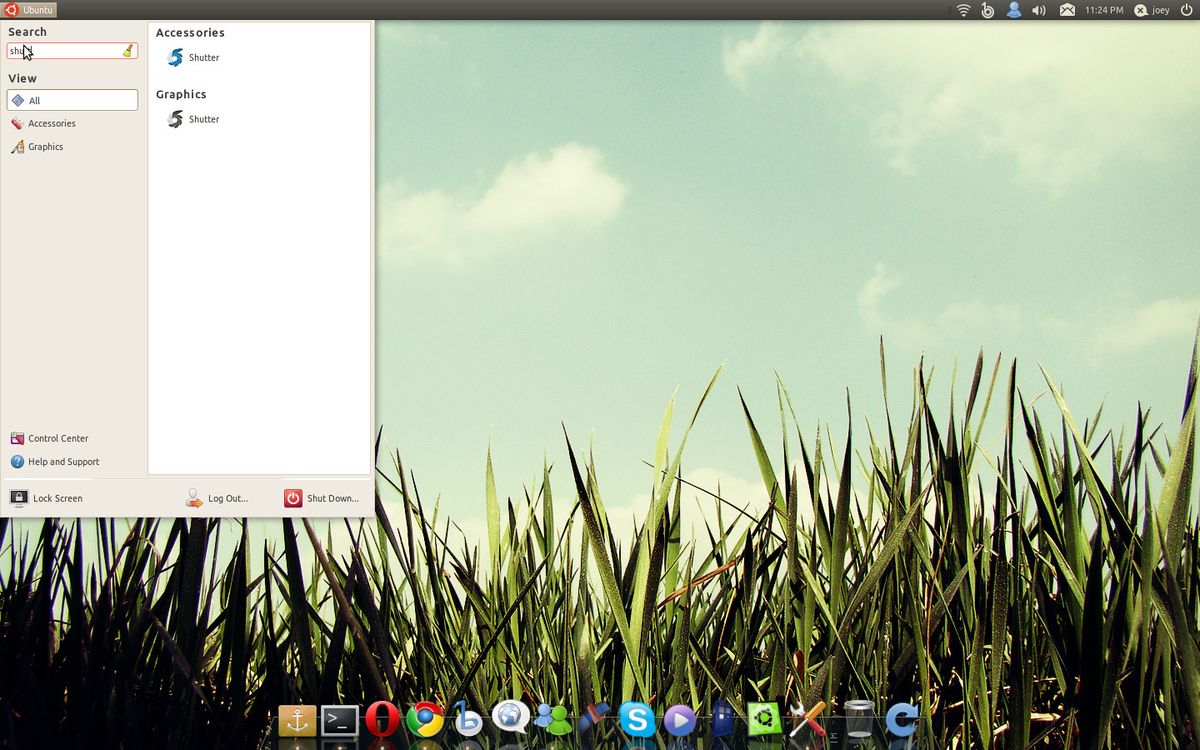Filter results by Accessories category
Screen dimensions: 1200x750
51,124
